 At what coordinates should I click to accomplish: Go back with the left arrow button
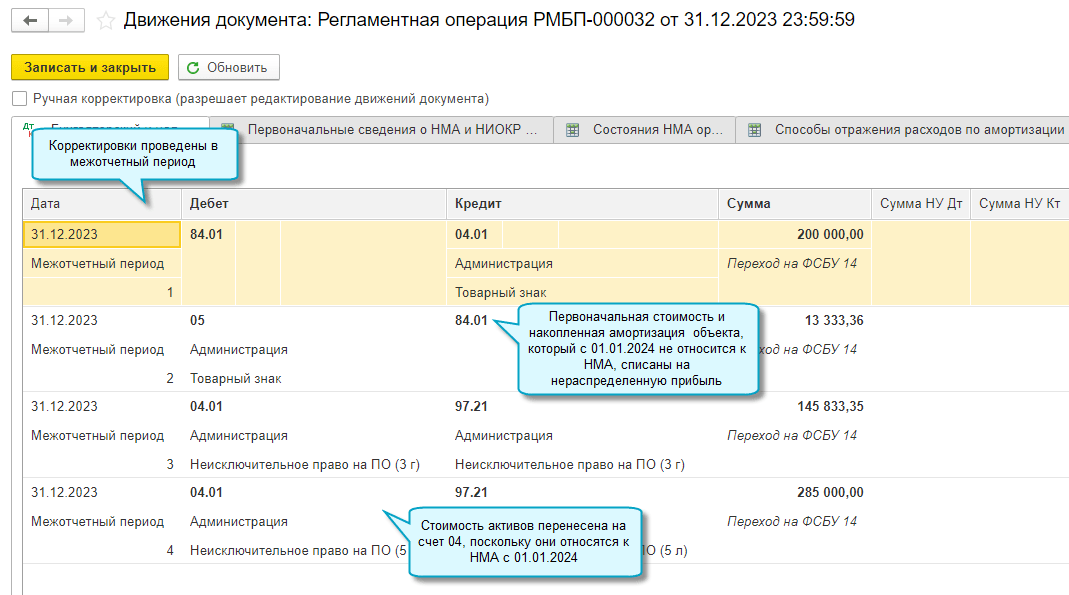point(30,20)
